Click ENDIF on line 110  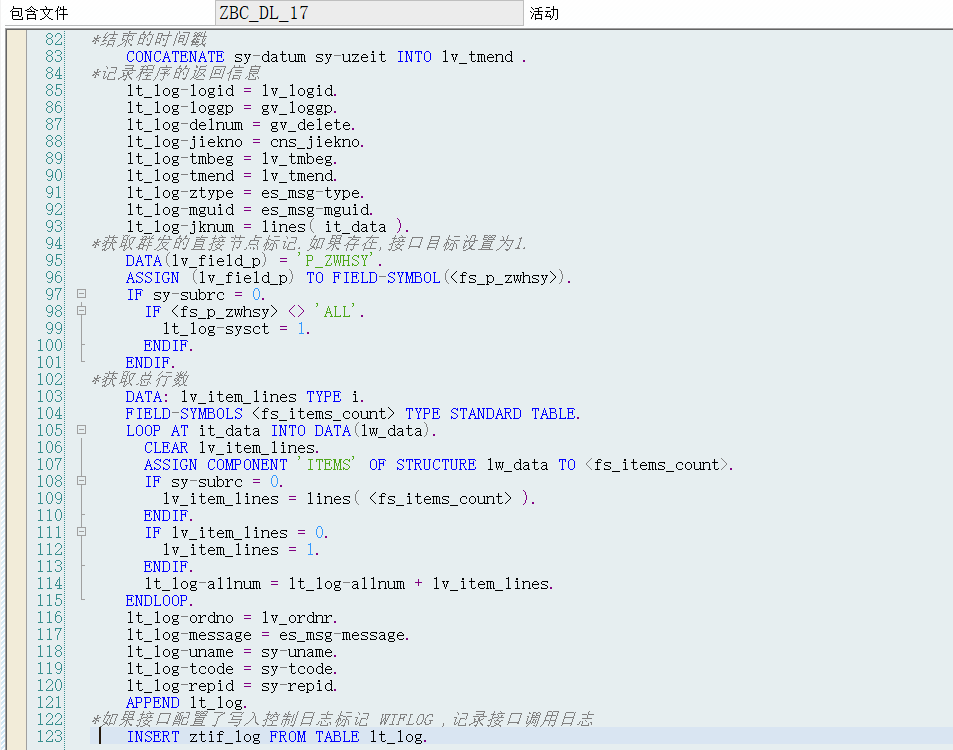168,516
